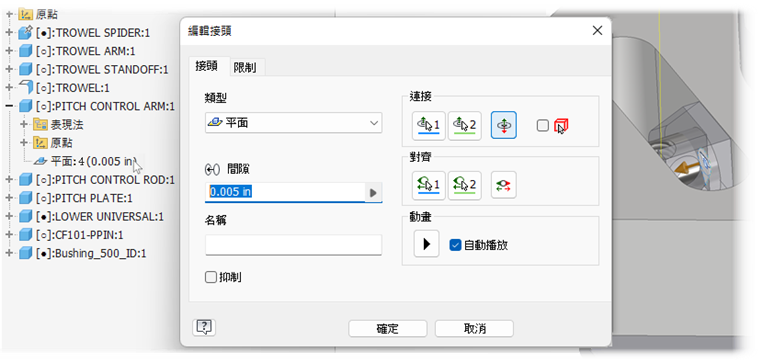Click the red cube icon beside the checkbox
The width and height of the screenshot is (763, 363).
click(561, 126)
